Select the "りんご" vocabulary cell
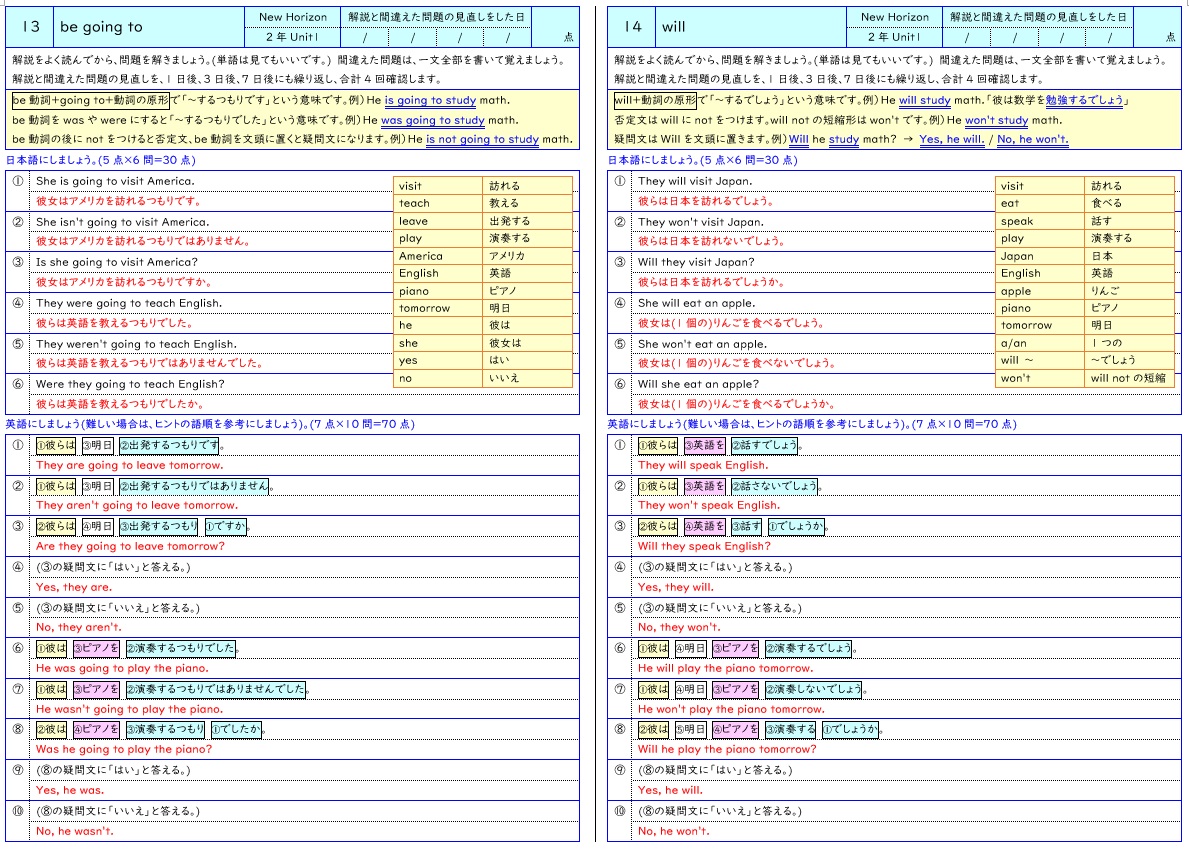This screenshot has height=853, width=1189. (1129, 291)
